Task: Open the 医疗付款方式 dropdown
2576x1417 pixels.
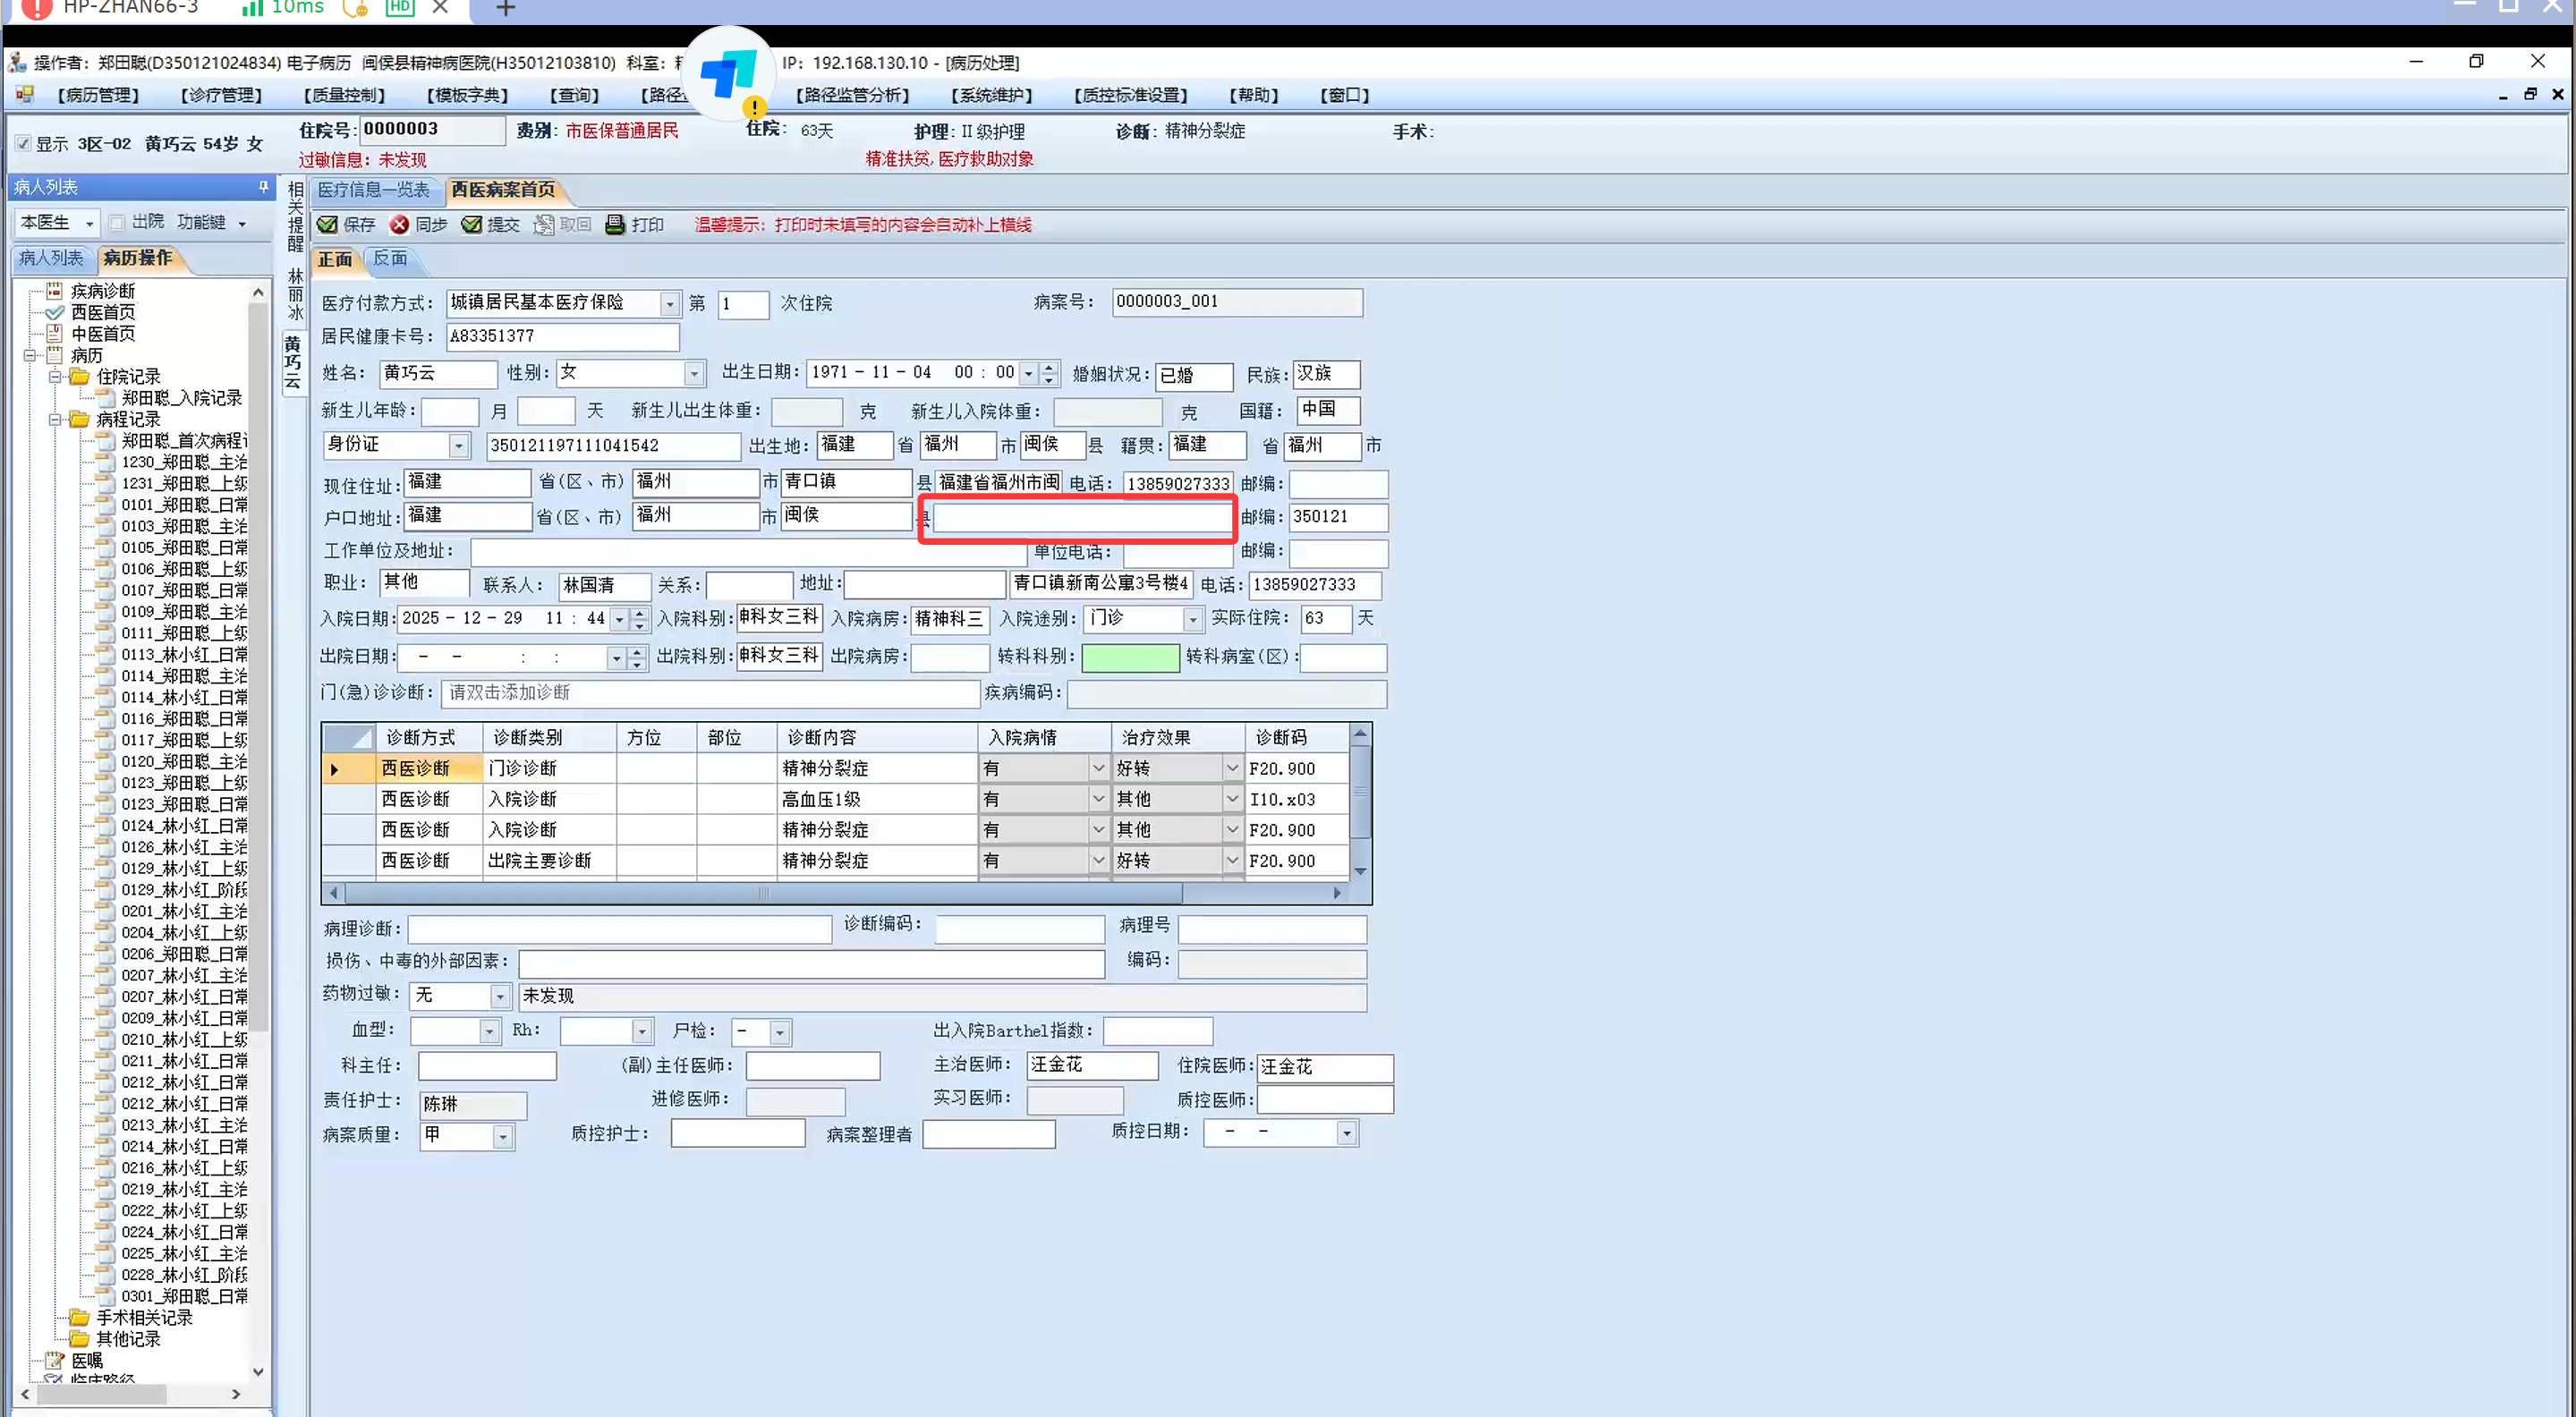Action: 670,303
